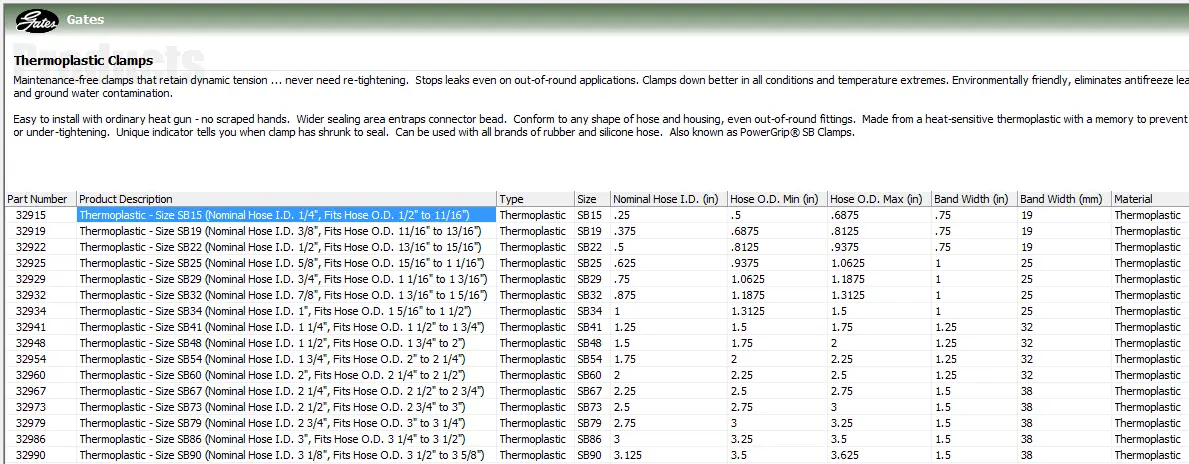This screenshot has height=464, width=1189.
Task: Select part number 32967 cell
Action: coord(40,391)
